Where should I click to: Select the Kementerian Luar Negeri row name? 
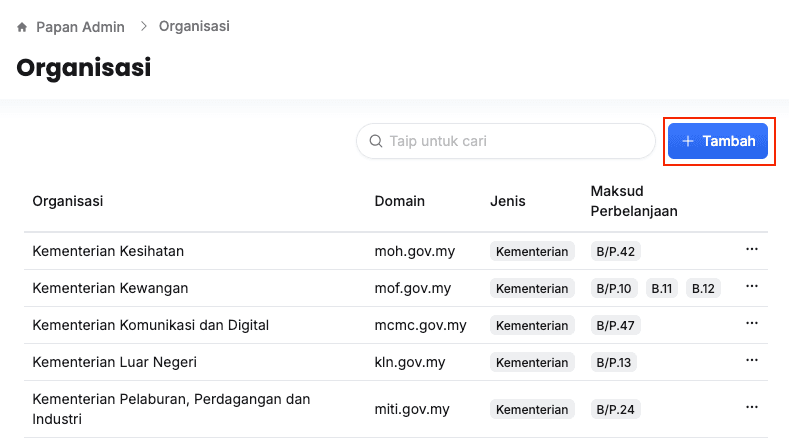(114, 362)
